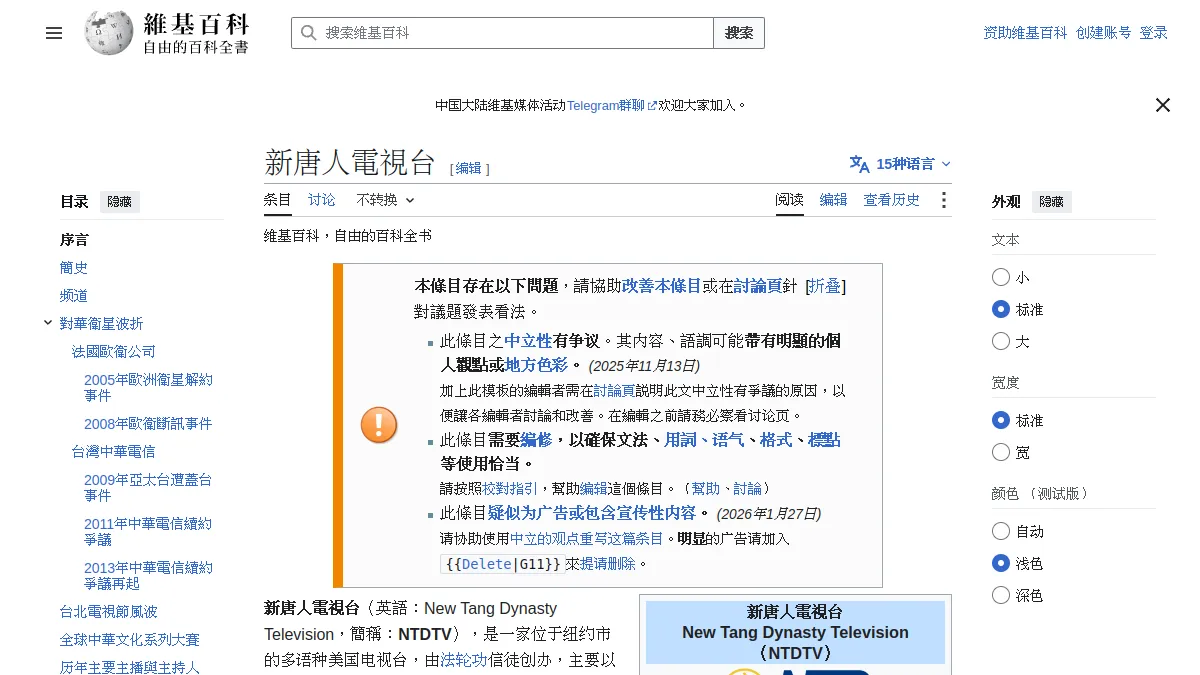Open the Telegram群聊 external link

click(x=612, y=105)
